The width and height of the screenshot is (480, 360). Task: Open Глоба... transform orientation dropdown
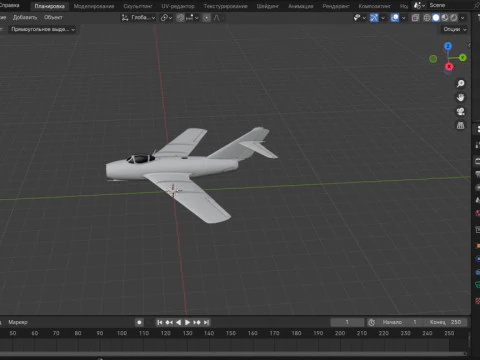coord(138,18)
